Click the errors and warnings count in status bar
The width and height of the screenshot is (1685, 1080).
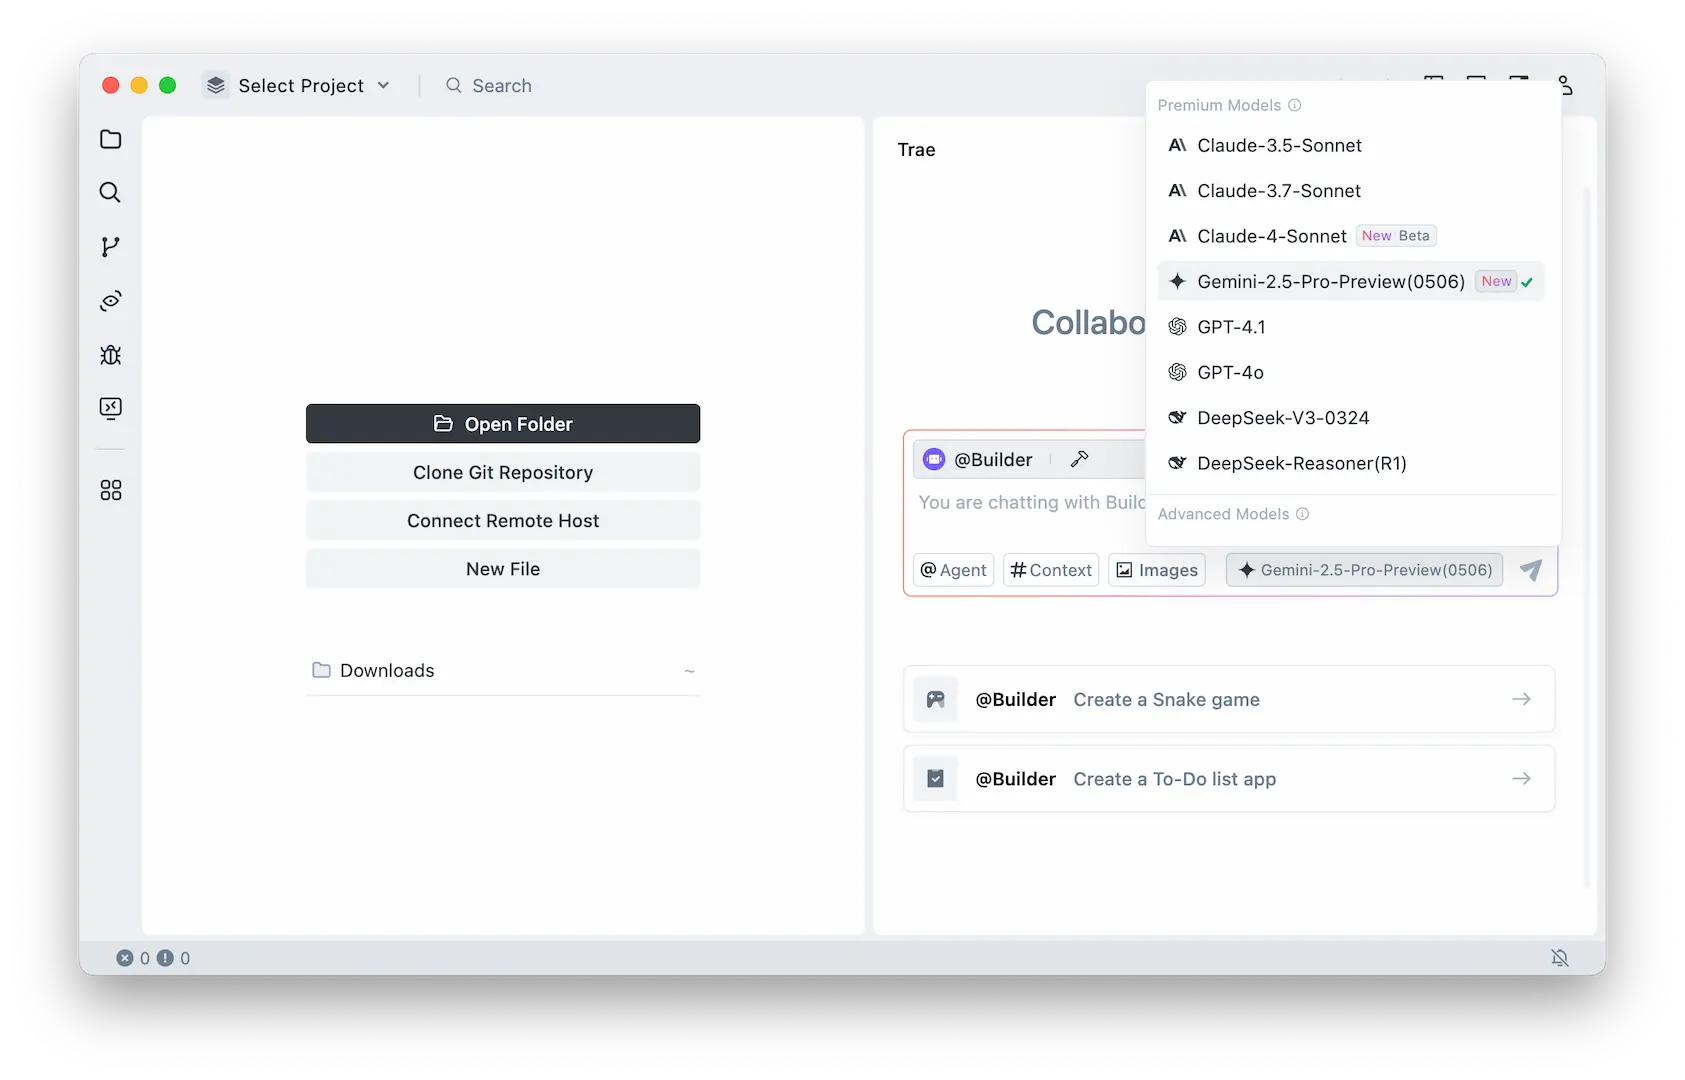(x=153, y=958)
